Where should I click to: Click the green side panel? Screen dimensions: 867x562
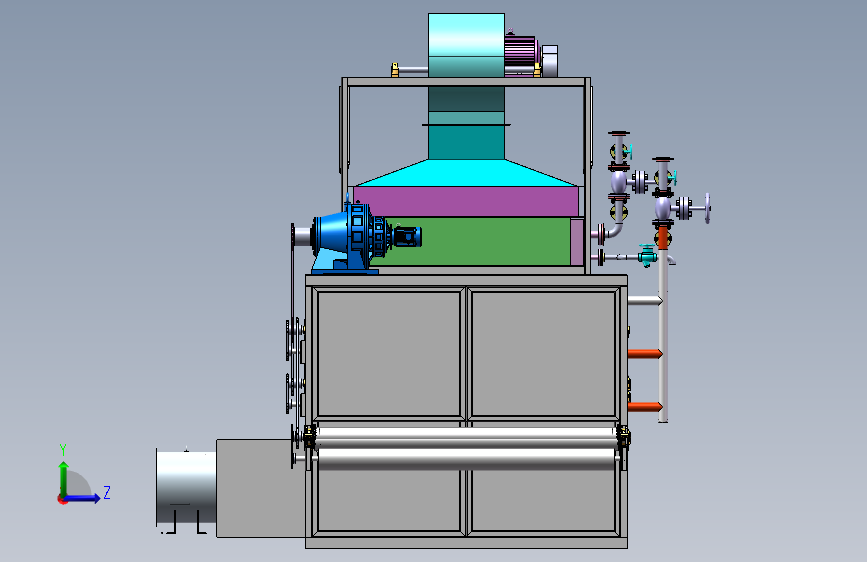470,241
